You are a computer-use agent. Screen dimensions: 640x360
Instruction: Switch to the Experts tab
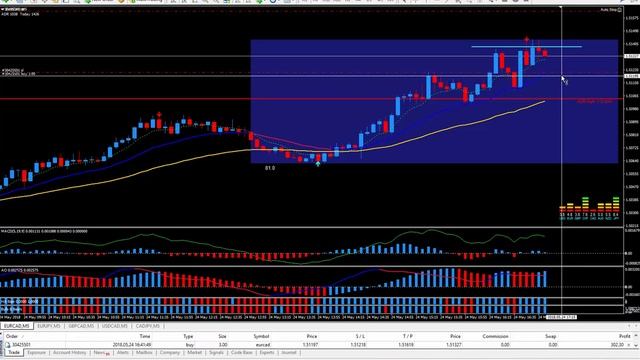tap(267, 352)
